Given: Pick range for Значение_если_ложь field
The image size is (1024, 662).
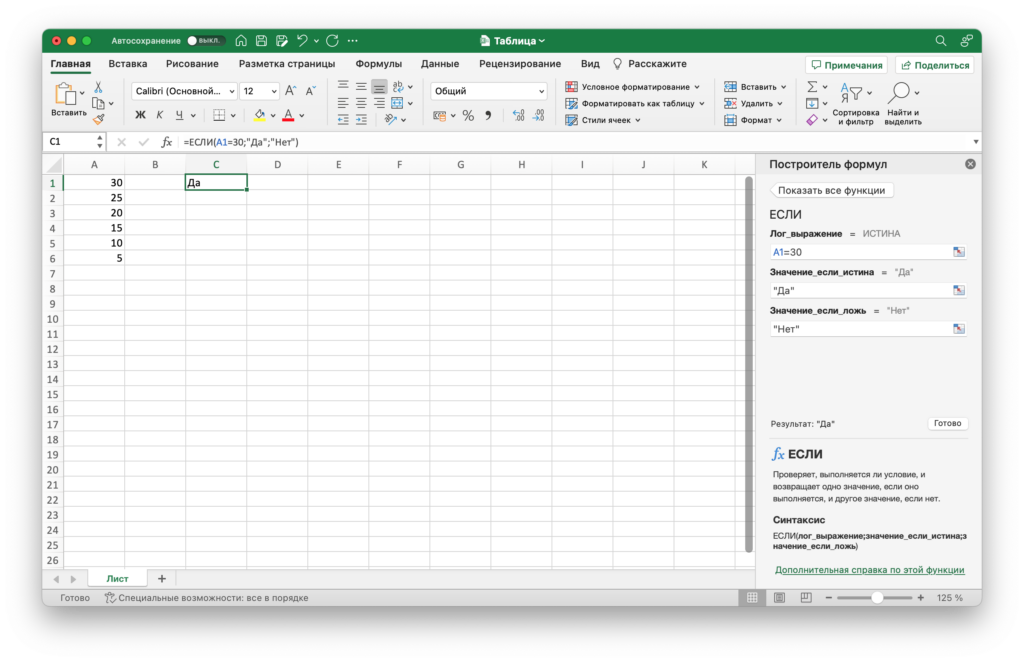Looking at the screenshot, I should pos(959,329).
